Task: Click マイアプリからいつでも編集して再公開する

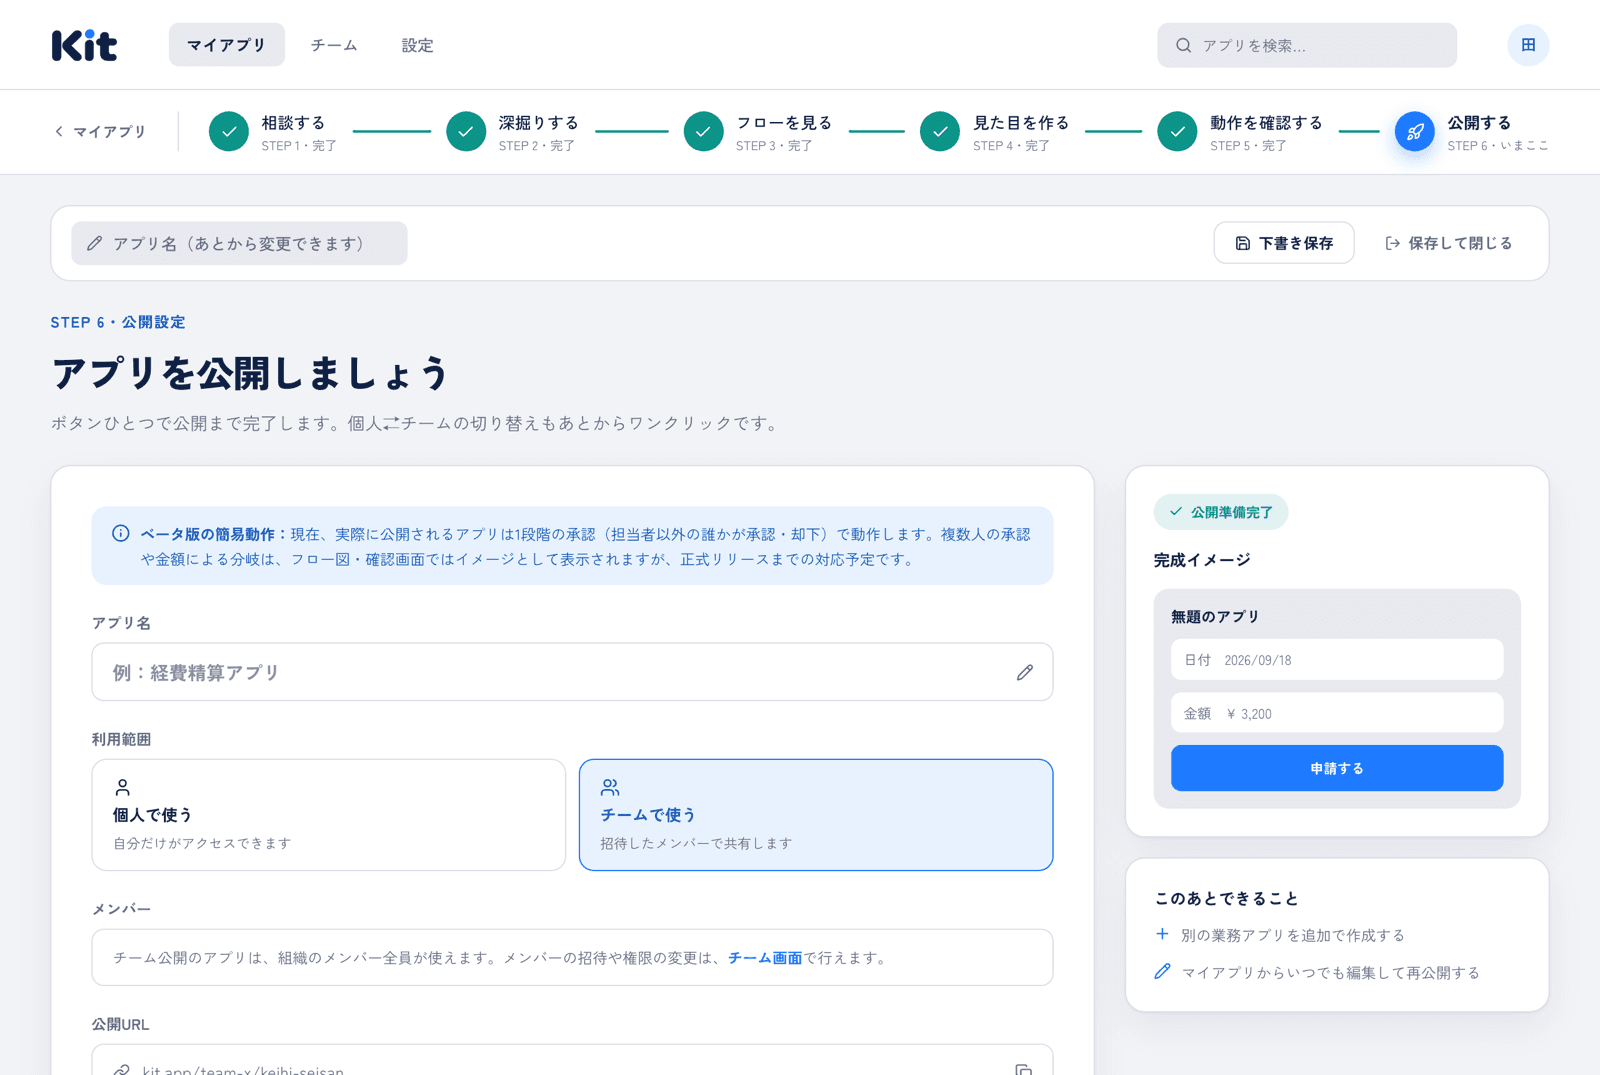Action: click(x=1317, y=972)
